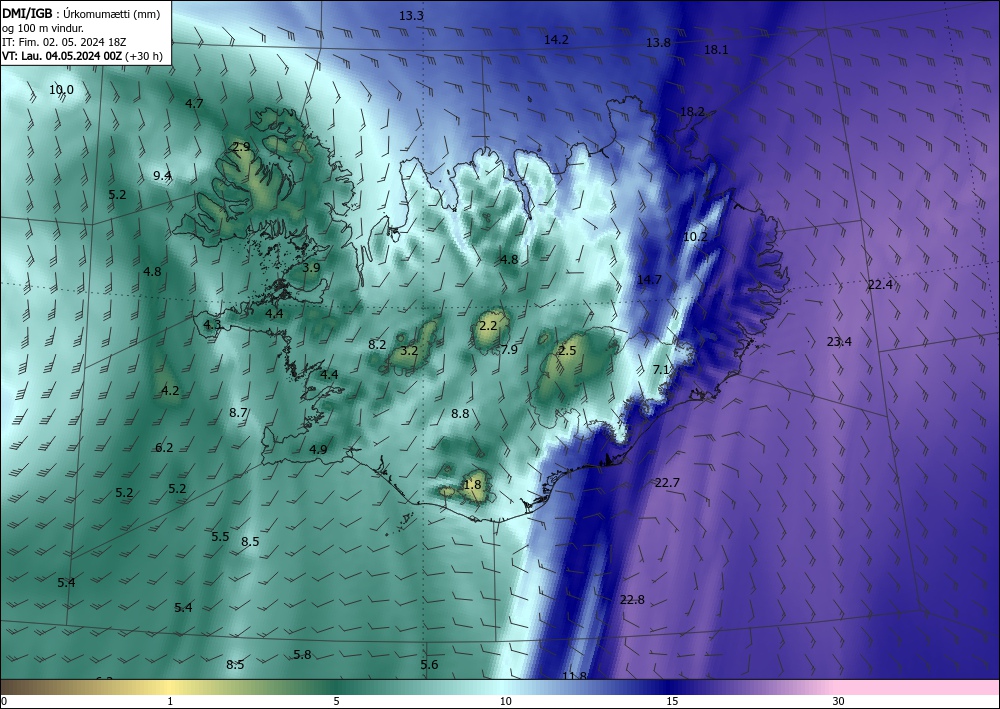
Task: Select the valid time "VT: Lau. 04.05.2024 00Z"
Action: [x=62, y=56]
